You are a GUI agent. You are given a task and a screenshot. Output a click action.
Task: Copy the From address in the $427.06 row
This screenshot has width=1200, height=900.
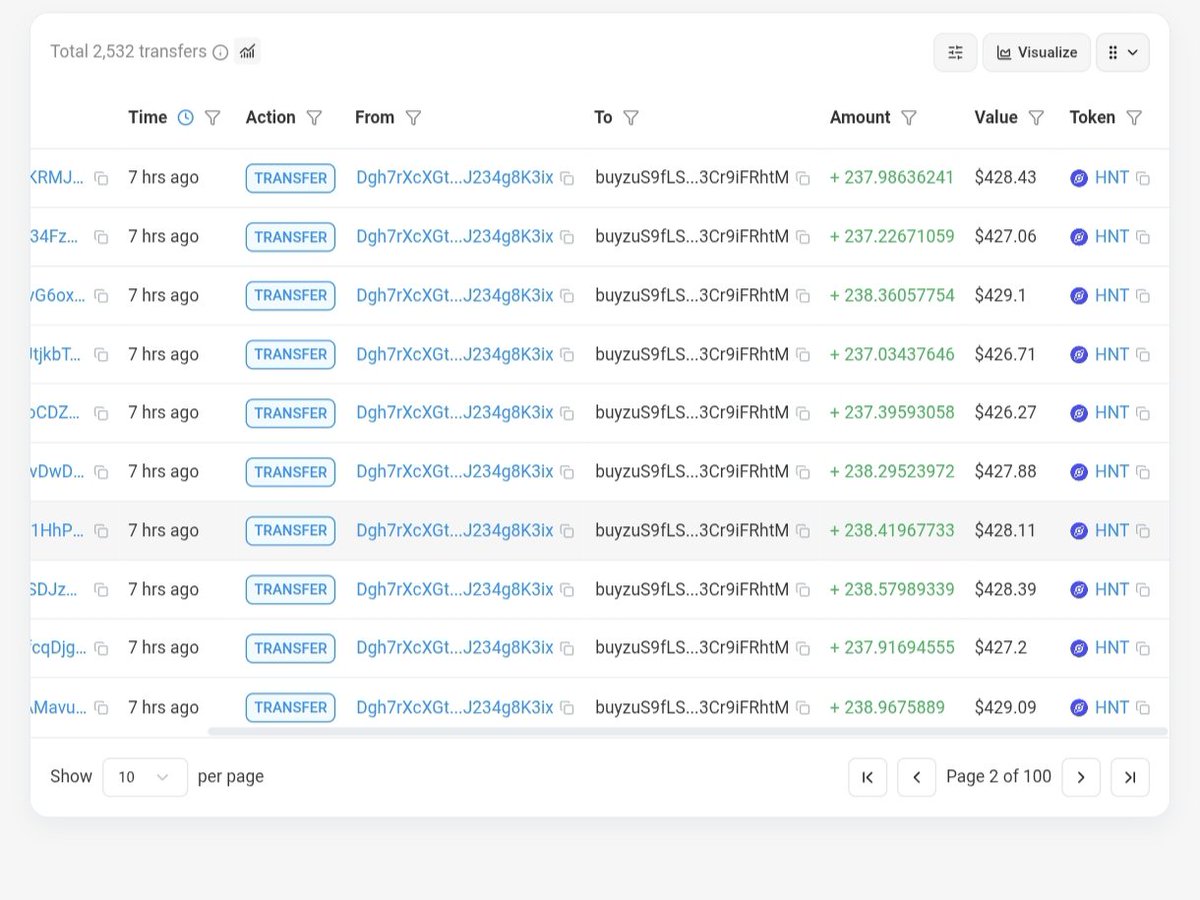[567, 238]
